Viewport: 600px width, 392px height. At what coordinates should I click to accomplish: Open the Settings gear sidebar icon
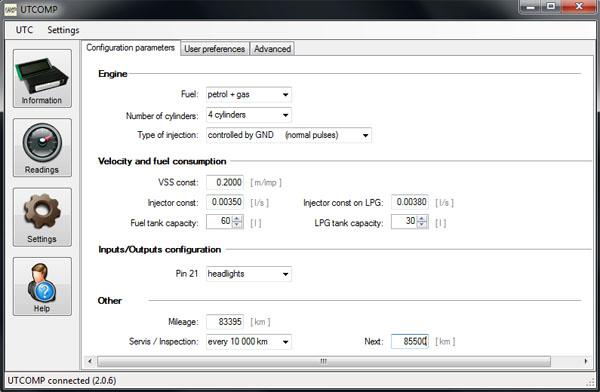42,217
